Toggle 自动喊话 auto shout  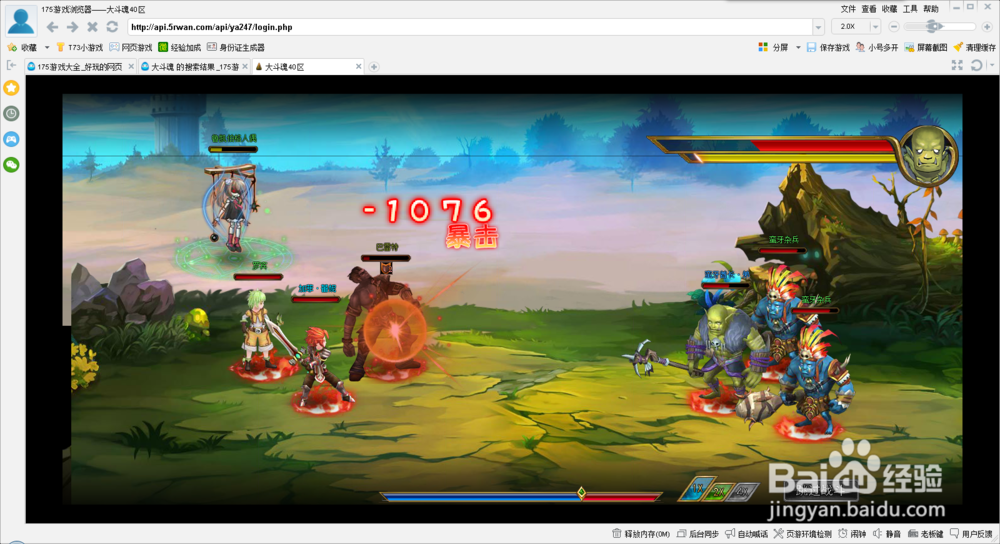point(747,534)
